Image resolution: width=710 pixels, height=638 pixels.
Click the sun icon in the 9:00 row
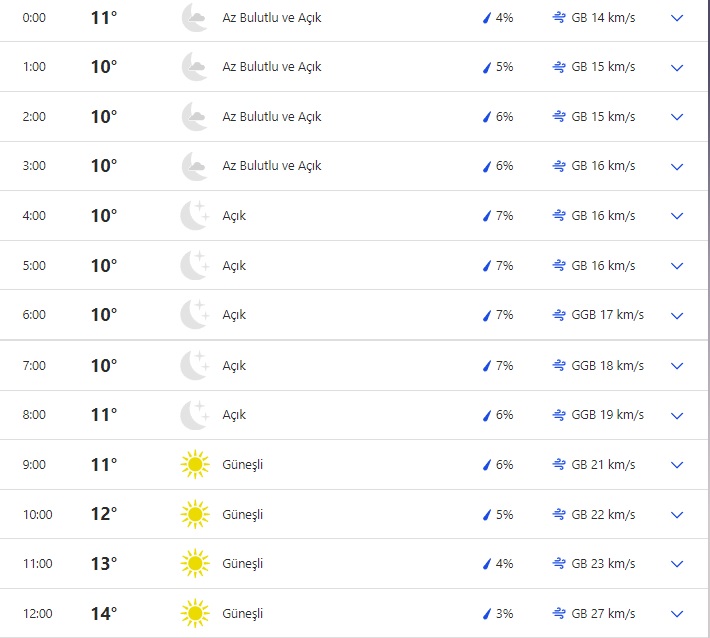pos(194,465)
